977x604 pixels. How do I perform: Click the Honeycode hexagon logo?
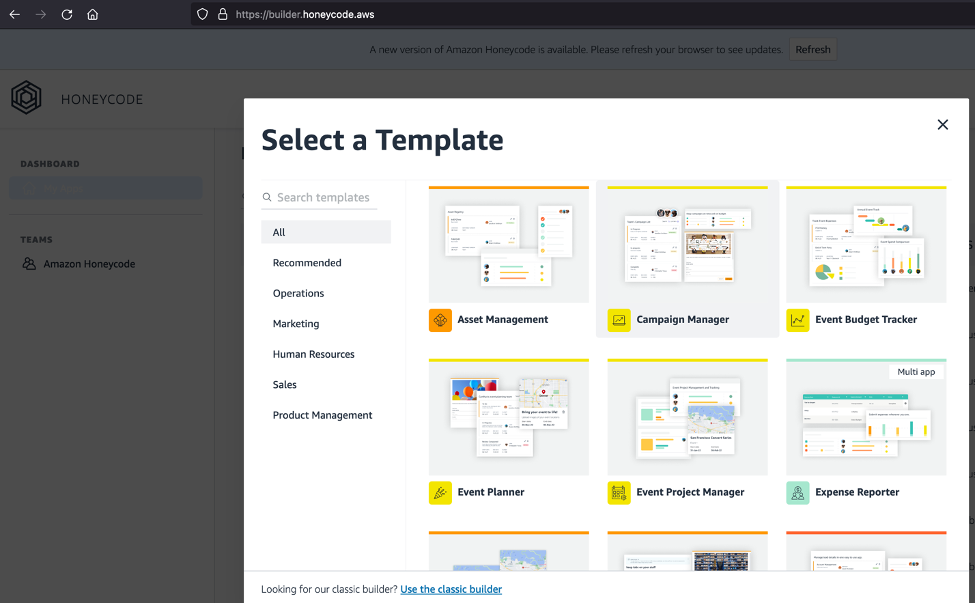point(26,97)
